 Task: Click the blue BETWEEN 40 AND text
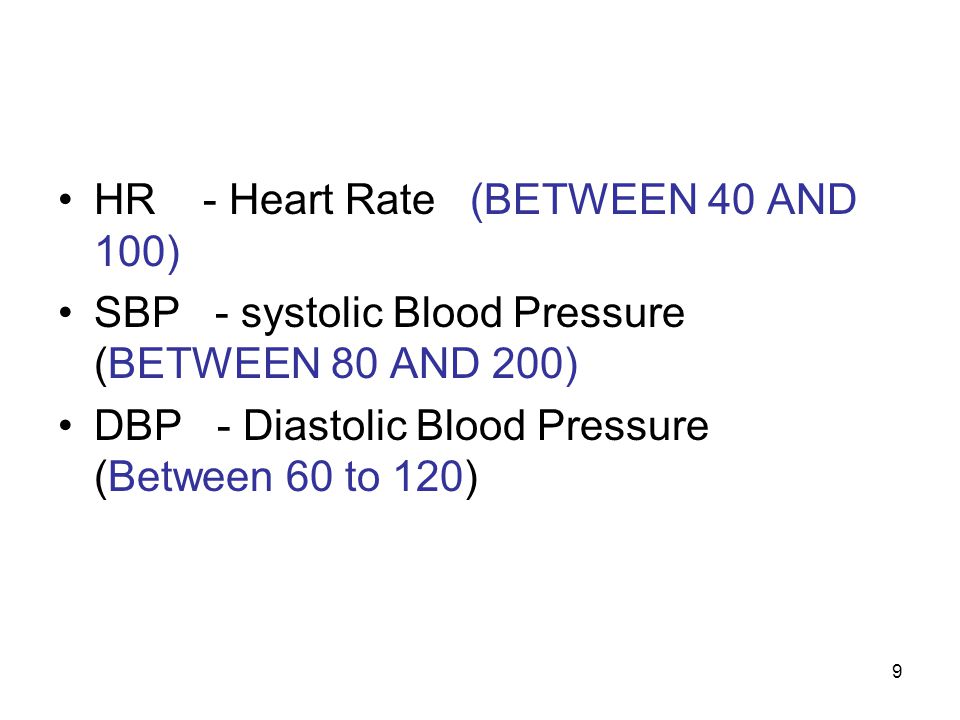663,200
